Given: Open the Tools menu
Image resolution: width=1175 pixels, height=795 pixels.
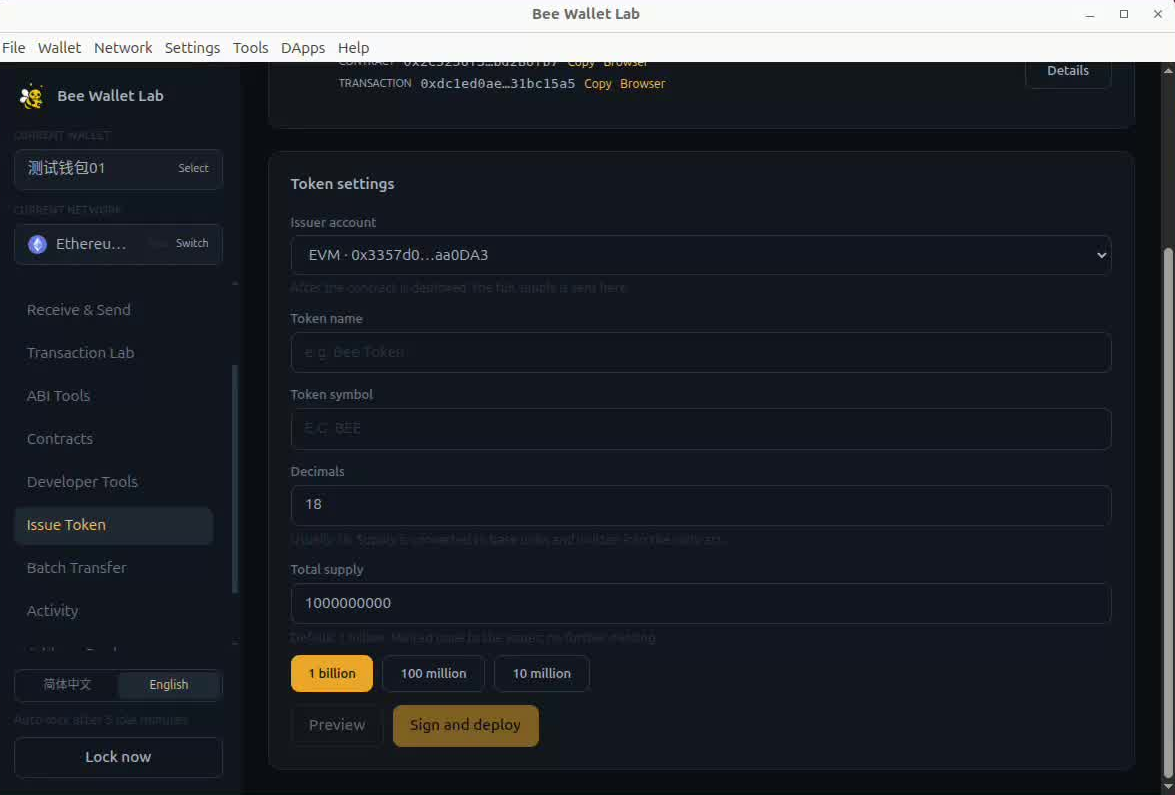Looking at the screenshot, I should click(x=250, y=48).
